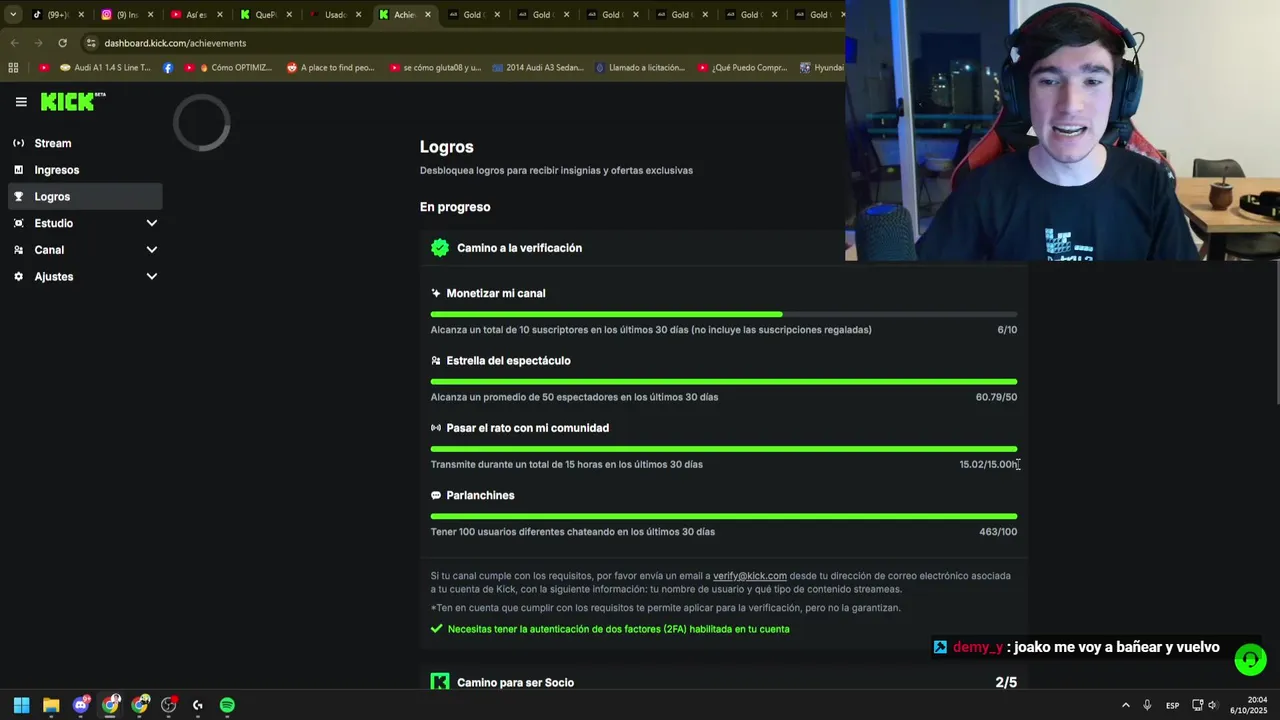The height and width of the screenshot is (720, 1280).
Task: Open the Camino para ser Socio section
Action: coord(724,682)
